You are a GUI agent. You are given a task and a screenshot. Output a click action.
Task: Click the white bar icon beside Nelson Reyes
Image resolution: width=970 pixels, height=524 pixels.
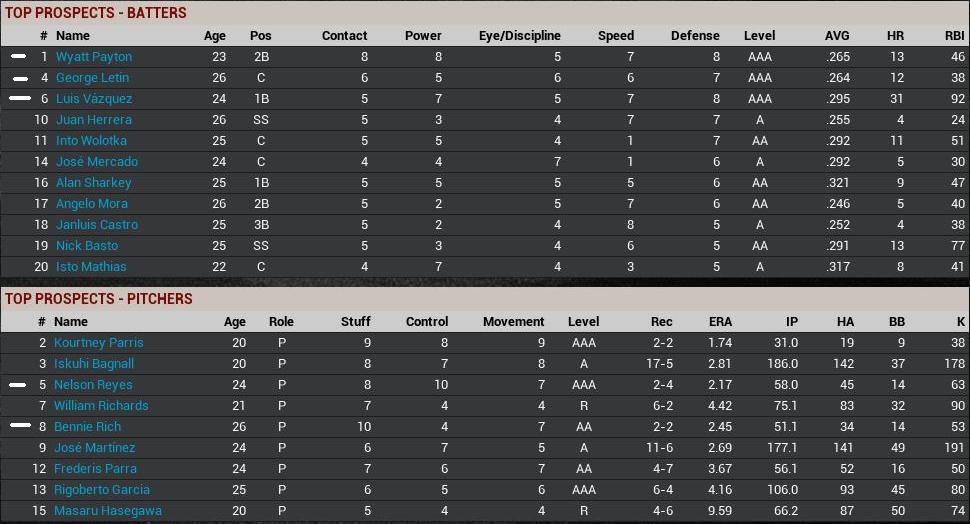point(17,385)
